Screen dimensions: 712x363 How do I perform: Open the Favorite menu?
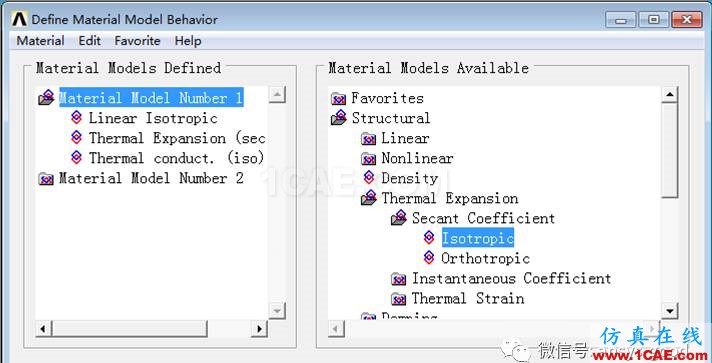pos(137,41)
